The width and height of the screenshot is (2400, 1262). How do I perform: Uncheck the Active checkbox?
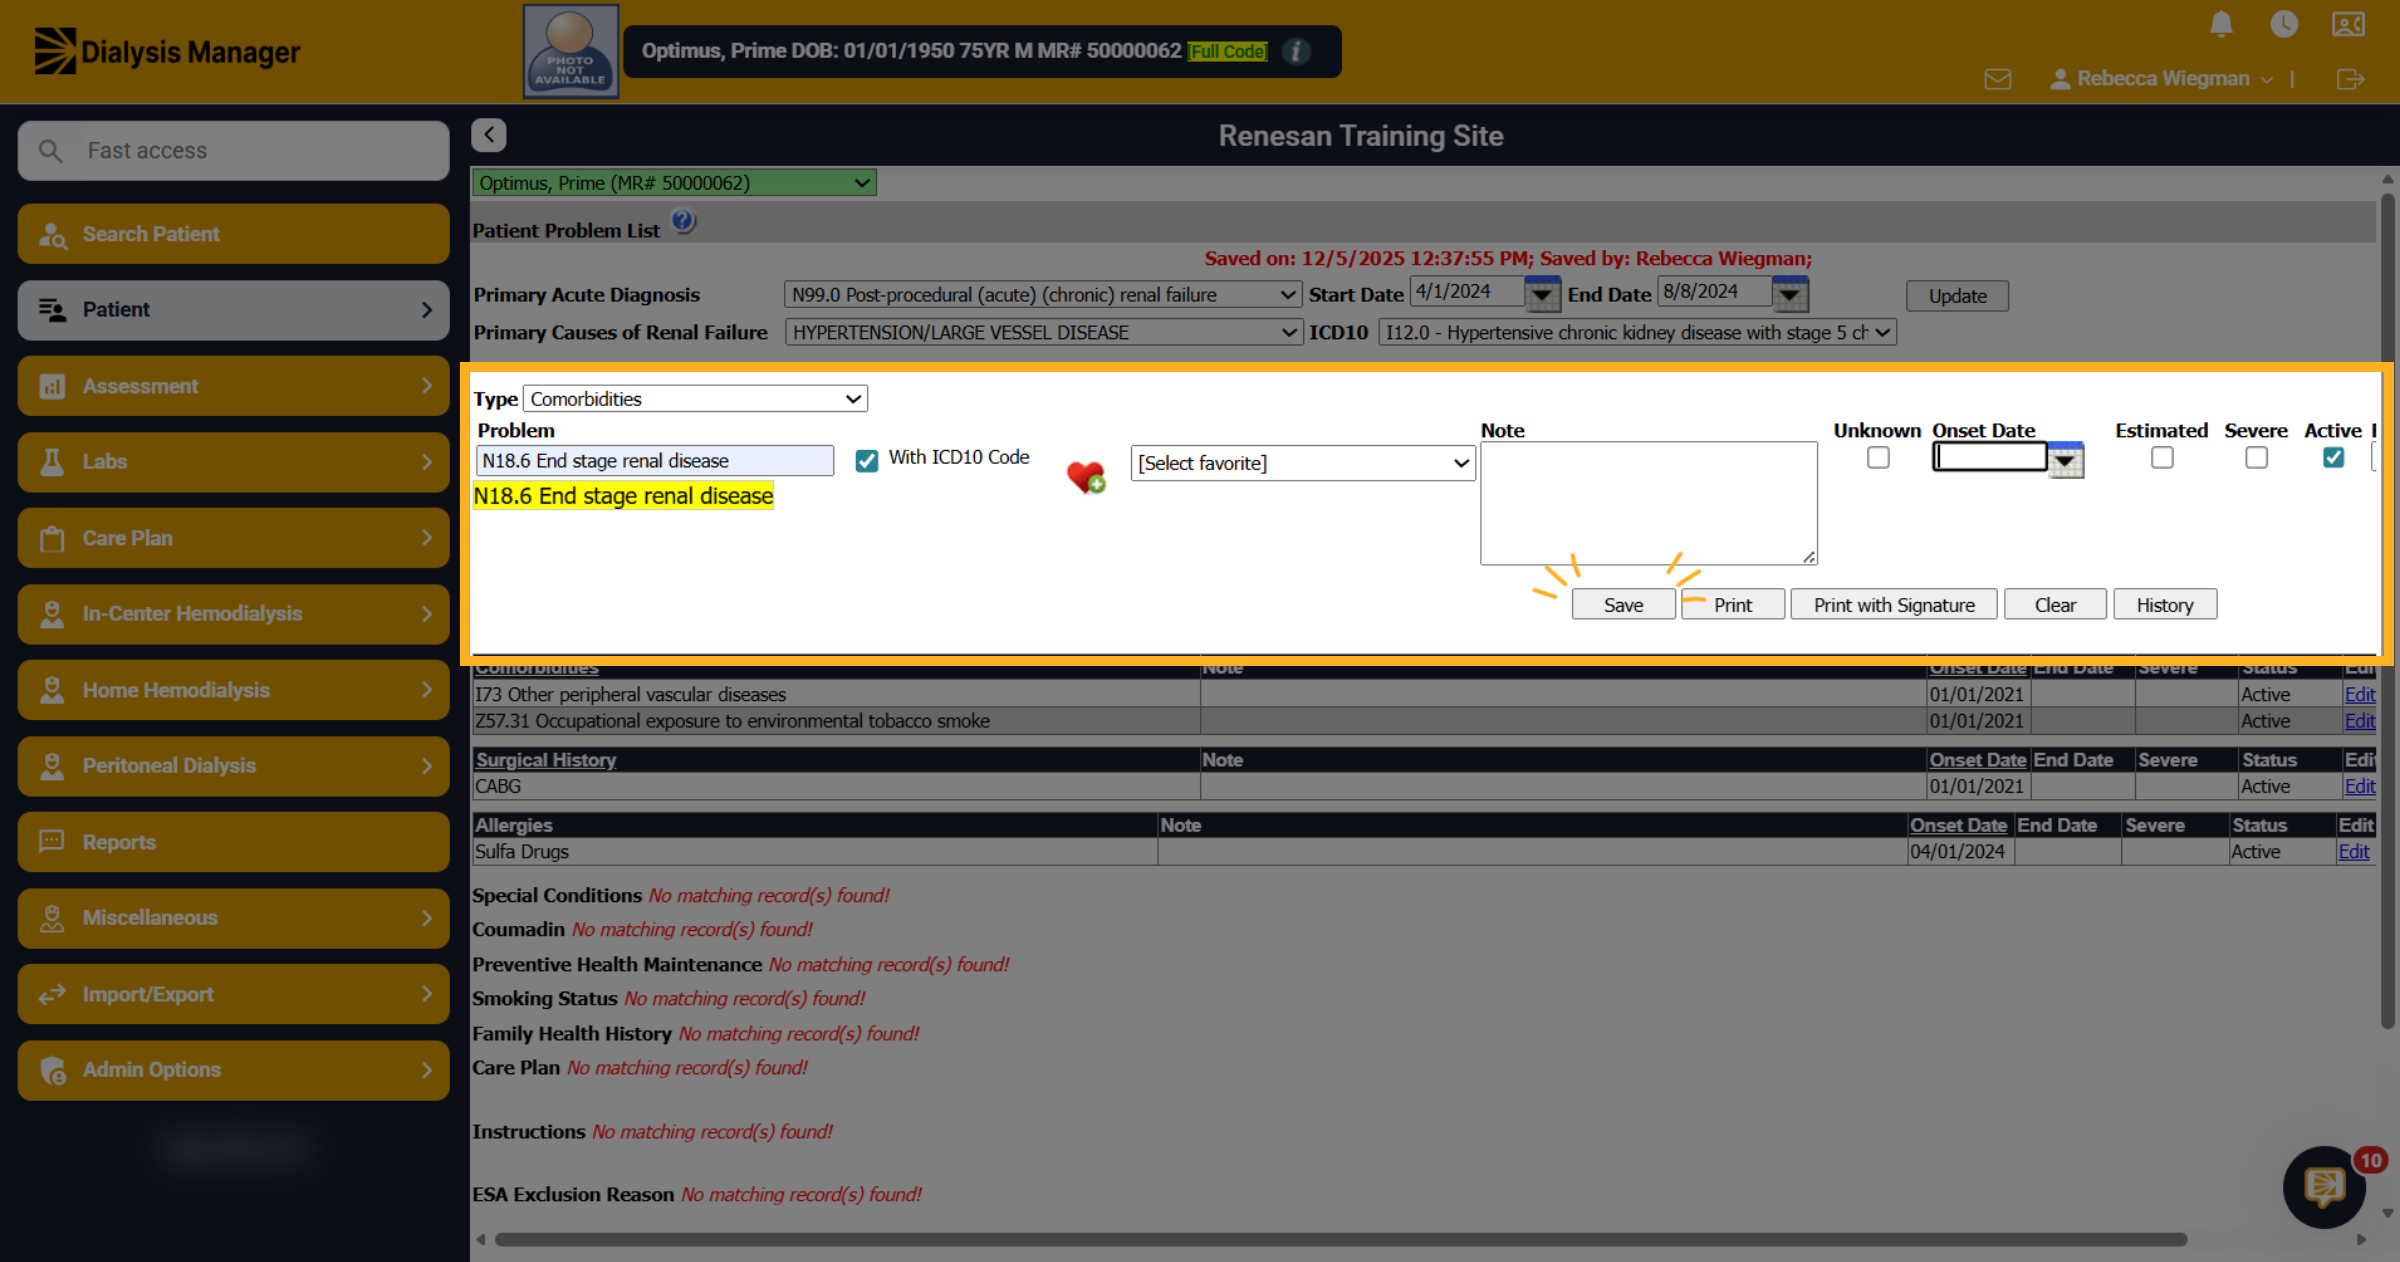[2333, 458]
